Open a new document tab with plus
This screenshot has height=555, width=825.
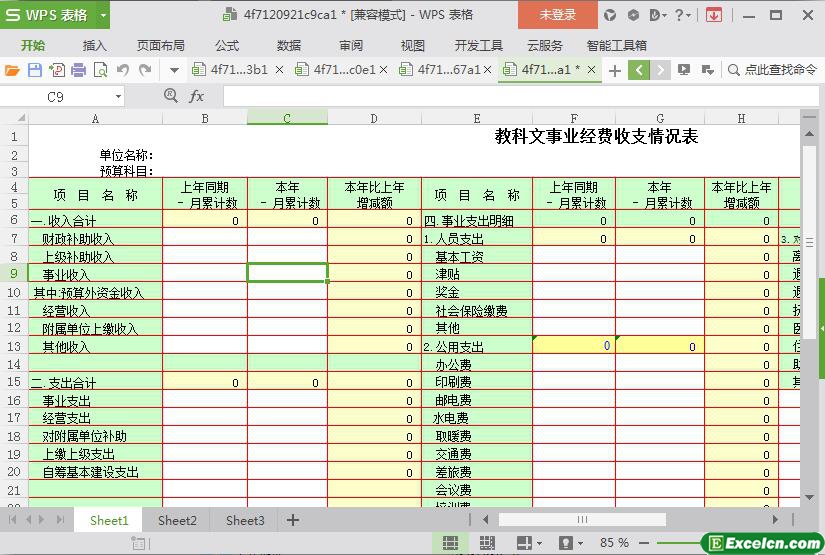pyautogui.click(x=615, y=70)
